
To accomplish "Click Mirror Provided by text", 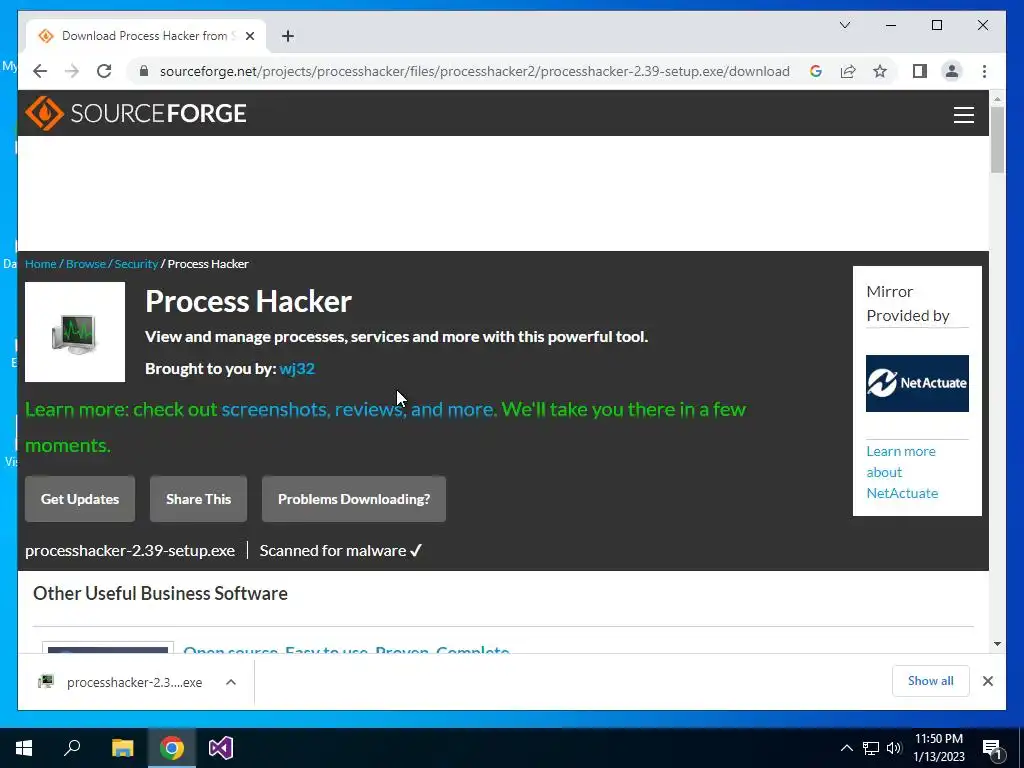I will [908, 304].
